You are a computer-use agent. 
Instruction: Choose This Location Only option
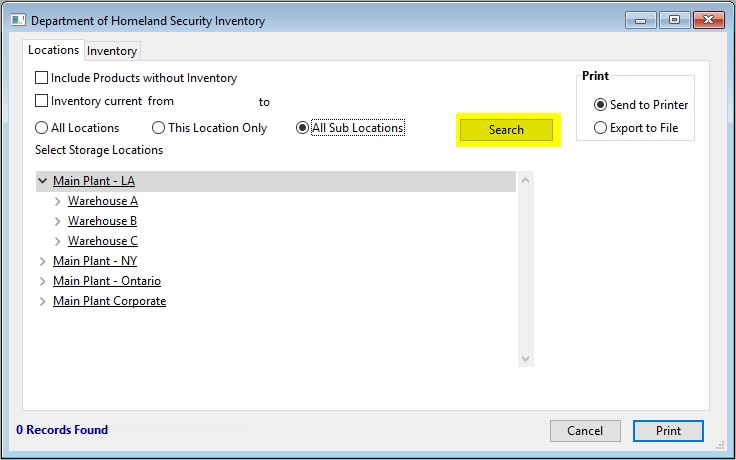158,128
